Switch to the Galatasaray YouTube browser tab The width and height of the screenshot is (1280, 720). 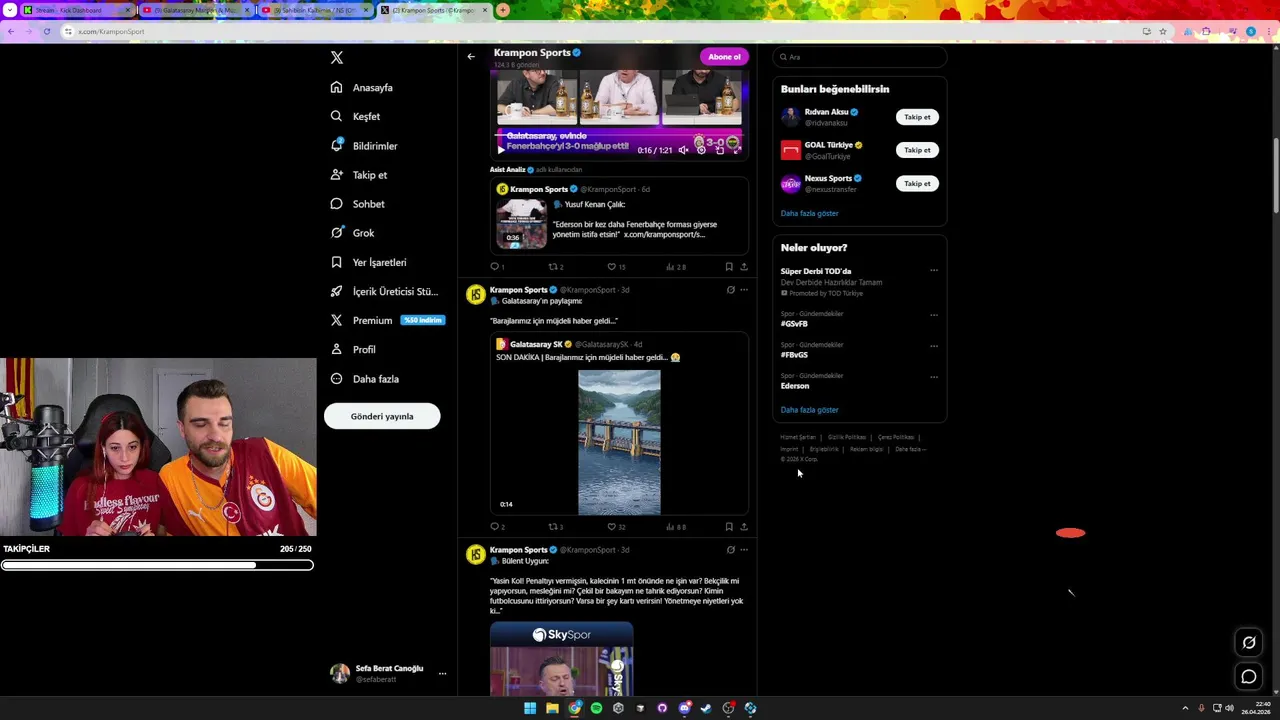click(196, 10)
